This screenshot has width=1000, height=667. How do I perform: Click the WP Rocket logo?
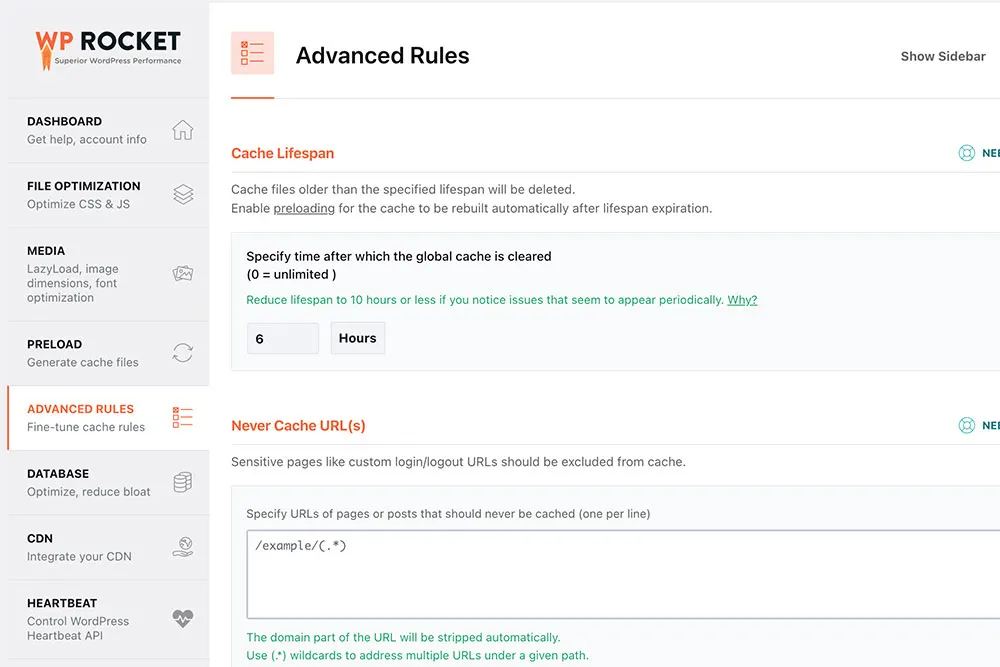(x=105, y=45)
